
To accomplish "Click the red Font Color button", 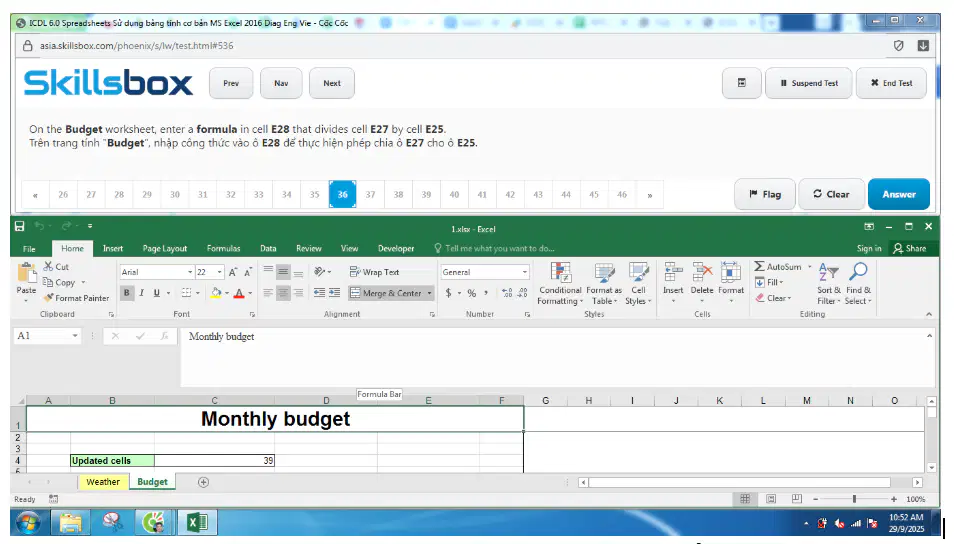I will (x=239, y=293).
